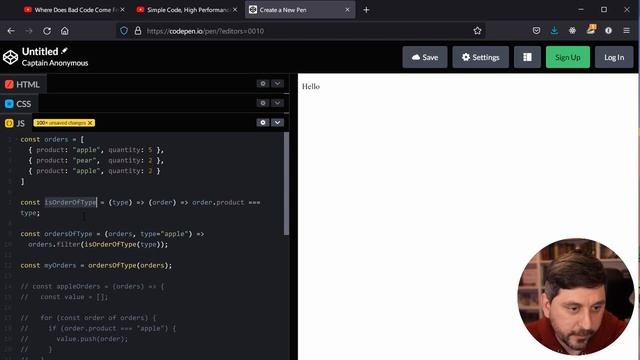Click the 'orders.filter(isOrderOfType(type));' line
The width and height of the screenshot is (640, 360).
pos(98,244)
